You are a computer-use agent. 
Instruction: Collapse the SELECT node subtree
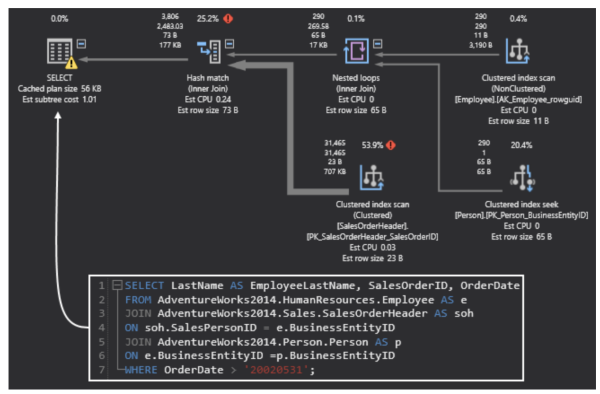click(x=81, y=44)
